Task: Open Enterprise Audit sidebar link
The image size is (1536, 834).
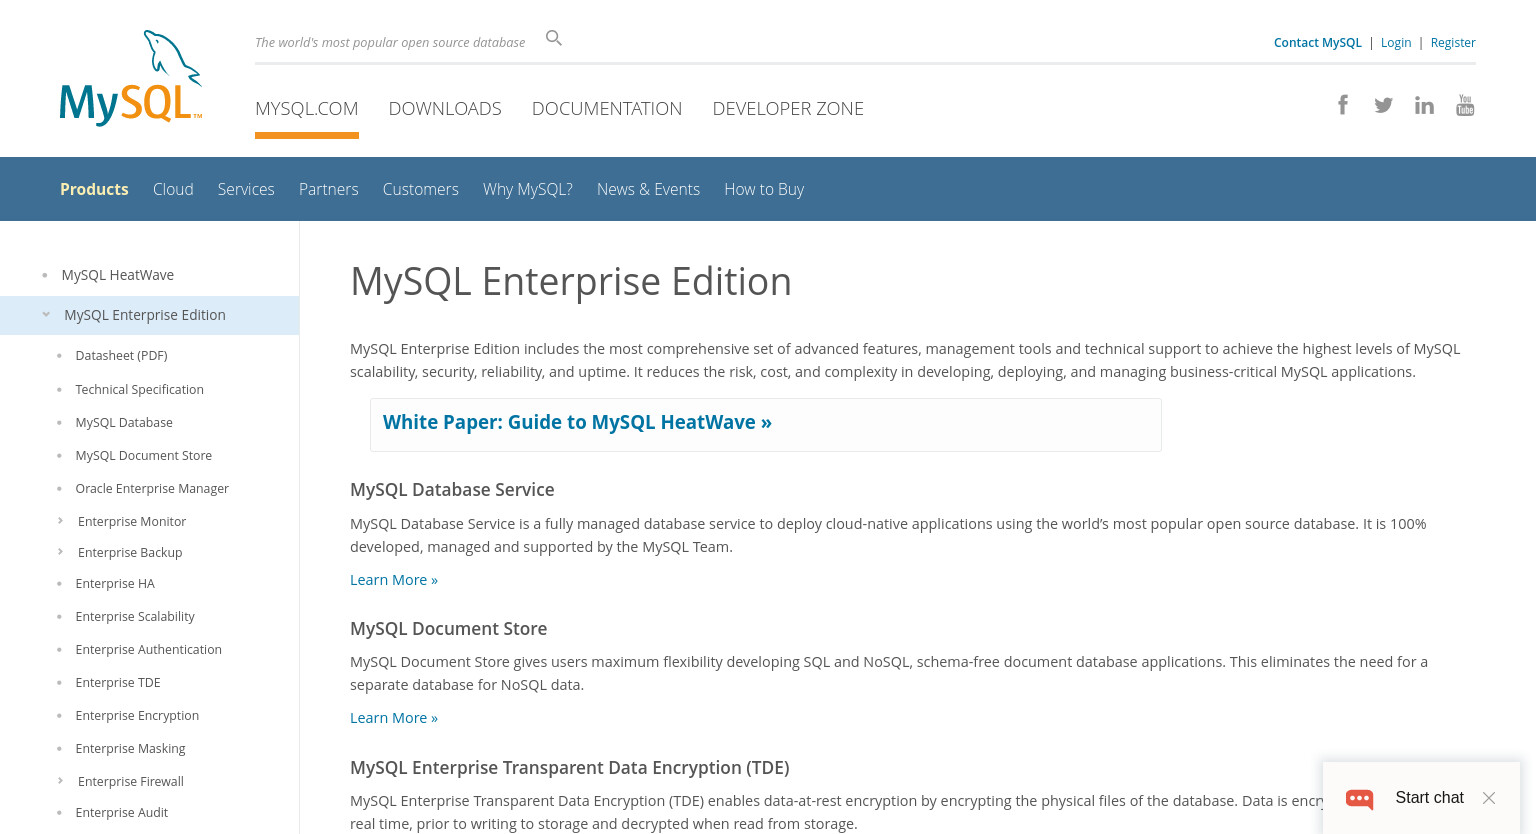Action: 121,812
